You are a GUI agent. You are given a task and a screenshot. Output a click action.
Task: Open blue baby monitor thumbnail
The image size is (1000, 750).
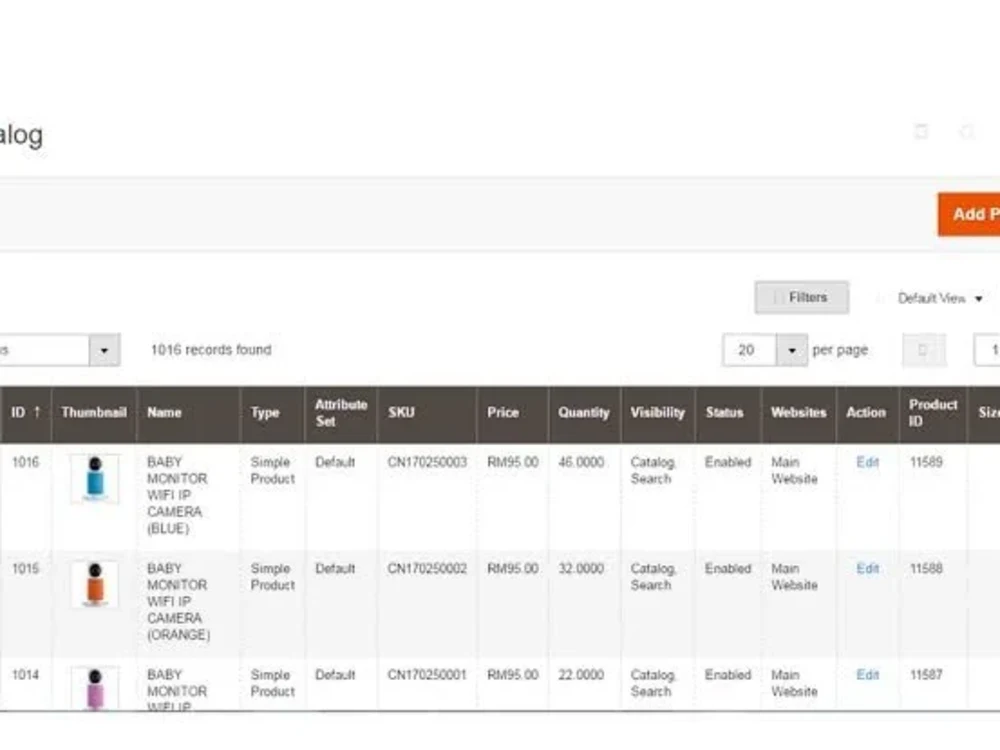pyautogui.click(x=94, y=478)
